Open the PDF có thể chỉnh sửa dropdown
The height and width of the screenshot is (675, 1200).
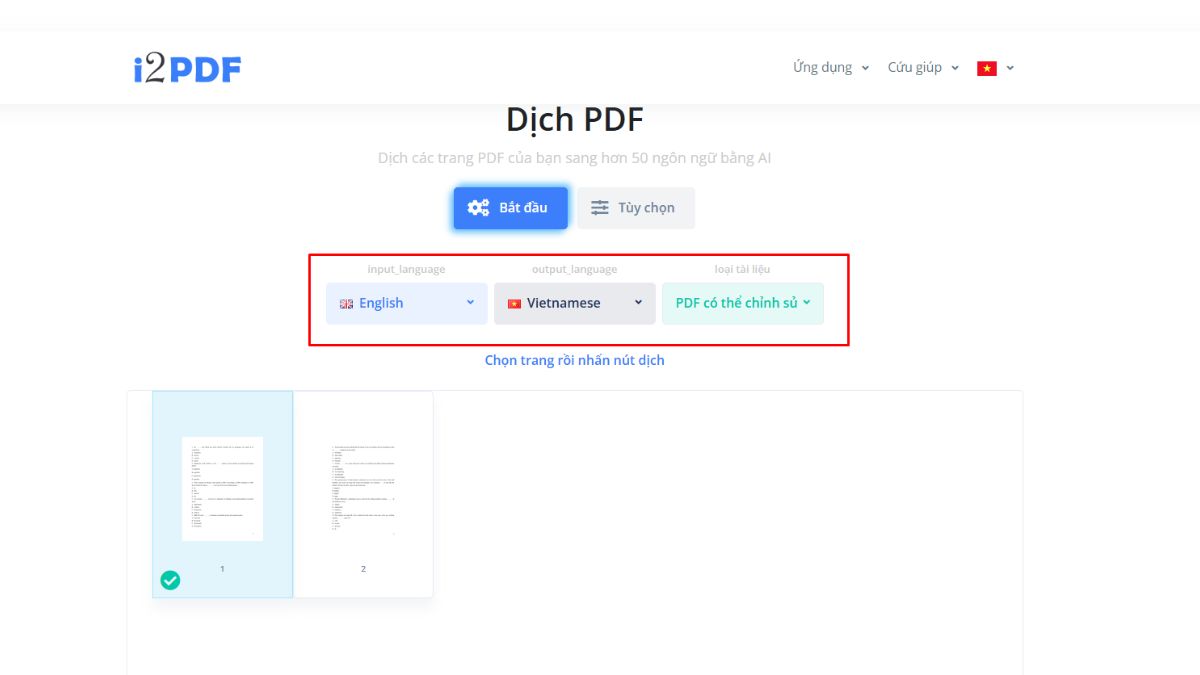tap(743, 303)
